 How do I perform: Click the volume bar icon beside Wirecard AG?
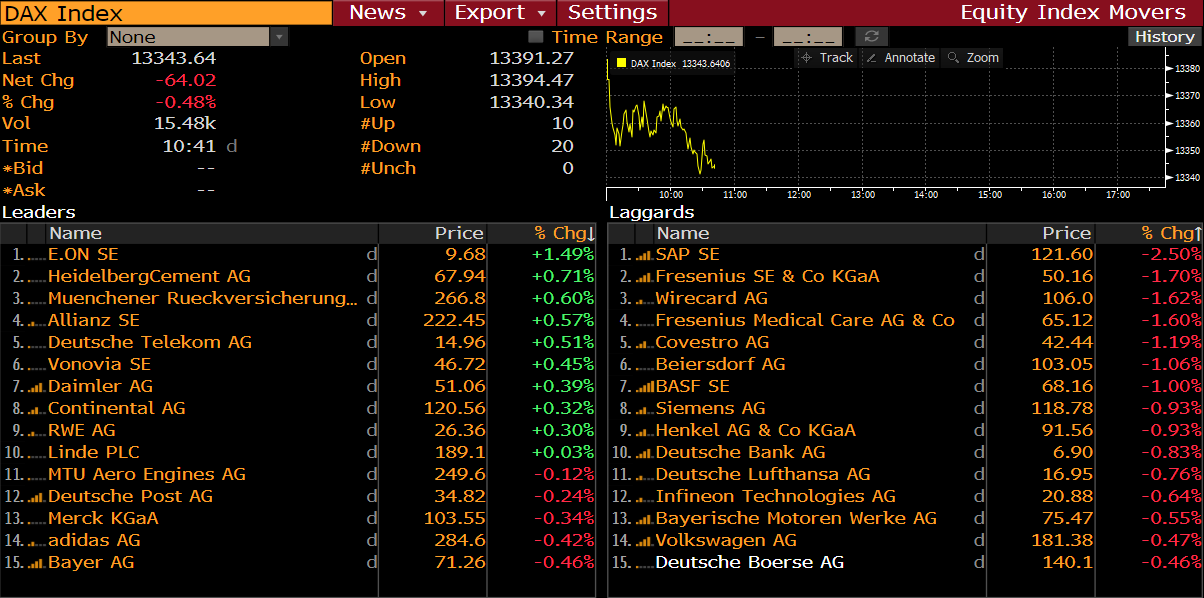643,299
